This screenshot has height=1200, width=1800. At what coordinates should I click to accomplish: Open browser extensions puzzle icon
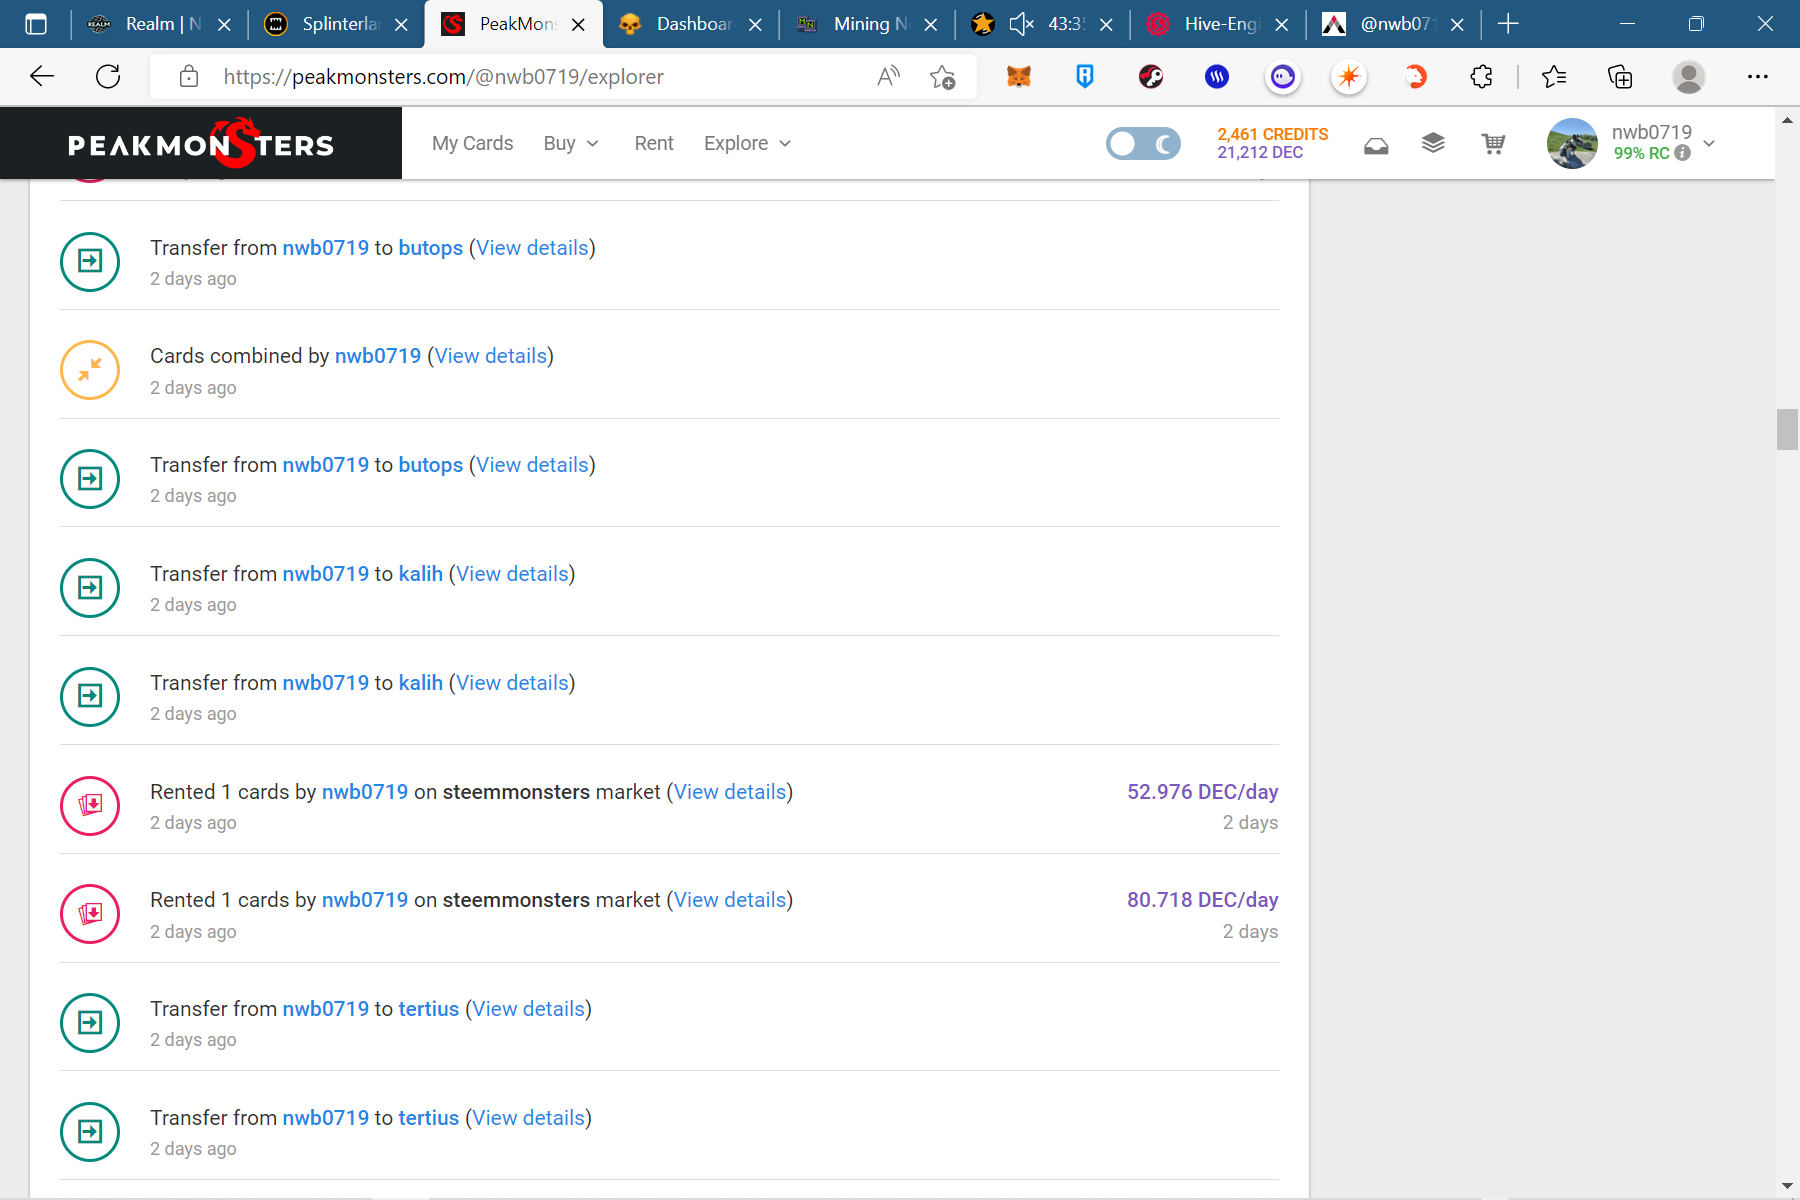(x=1481, y=77)
